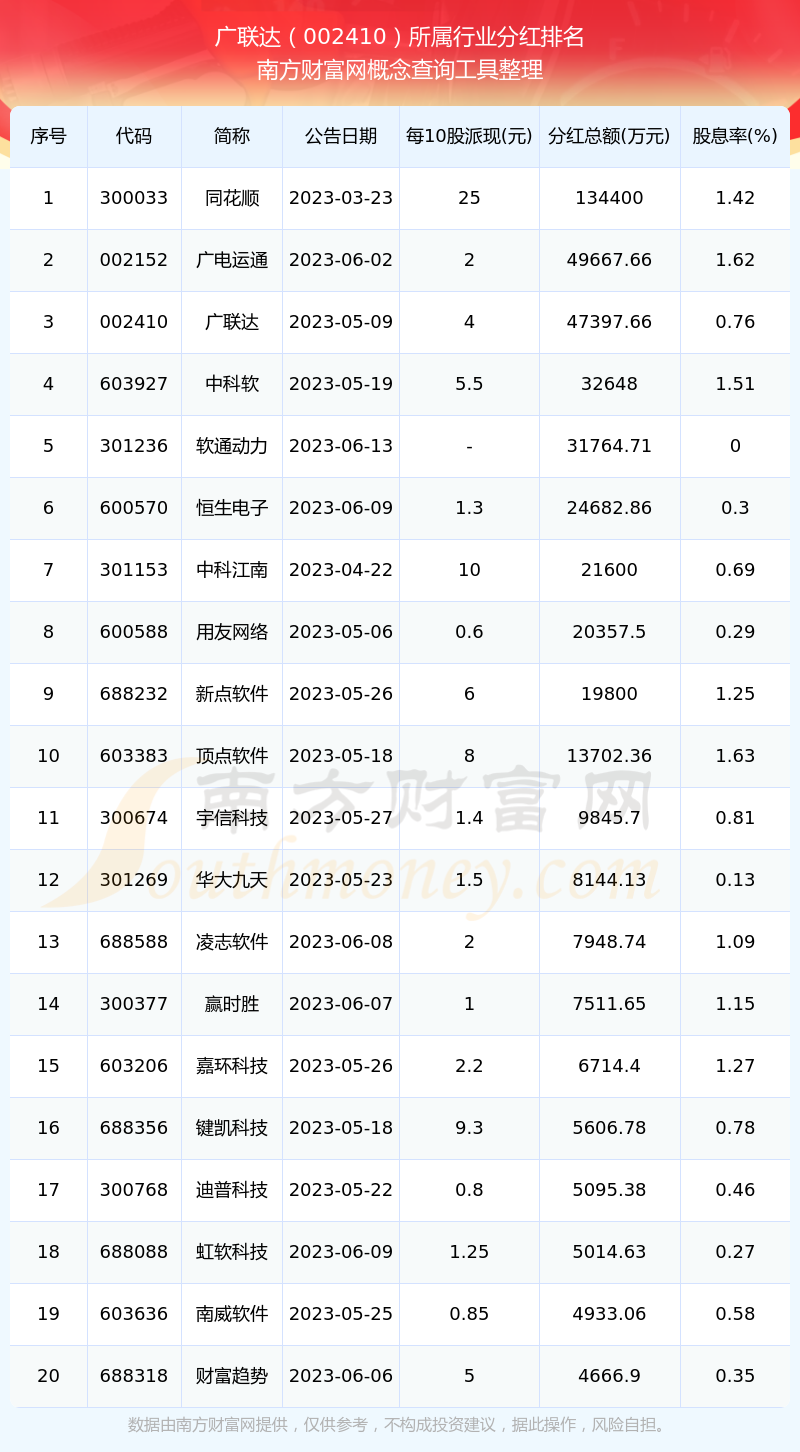This screenshot has width=800, height=1452.
Task: Click stock code 600588
Action: (134, 632)
